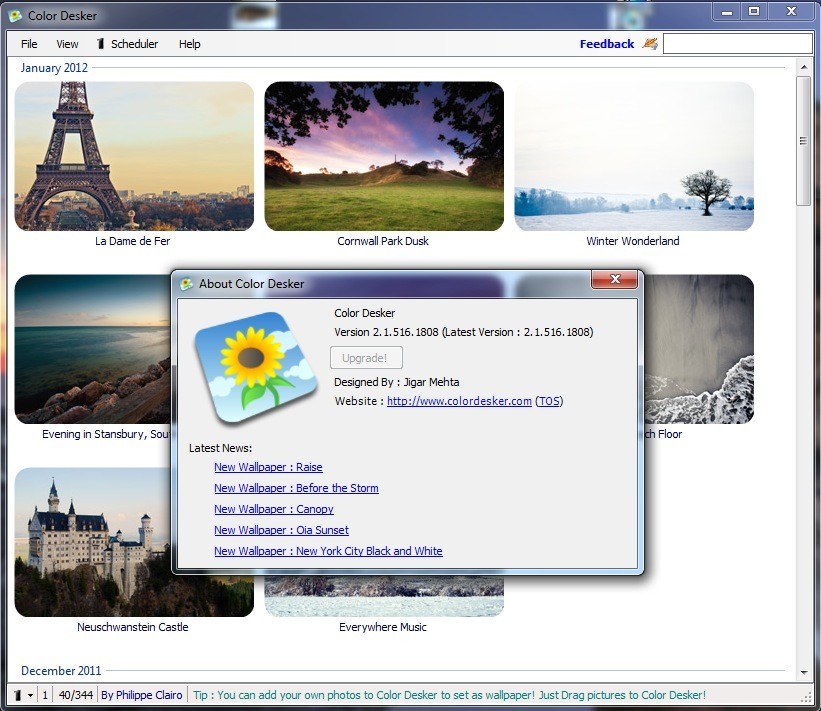This screenshot has height=711, width=821.
Task: Click the pencil icon next to Feedback
Action: 651,43
